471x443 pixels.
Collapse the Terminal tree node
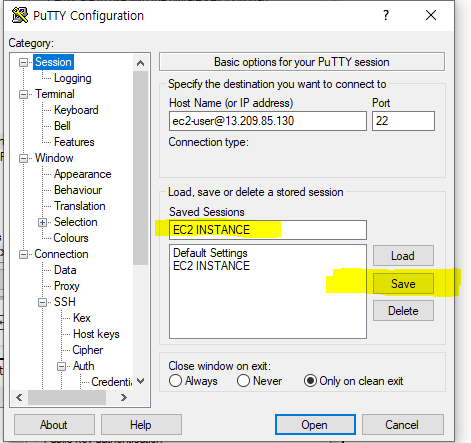tap(23, 94)
